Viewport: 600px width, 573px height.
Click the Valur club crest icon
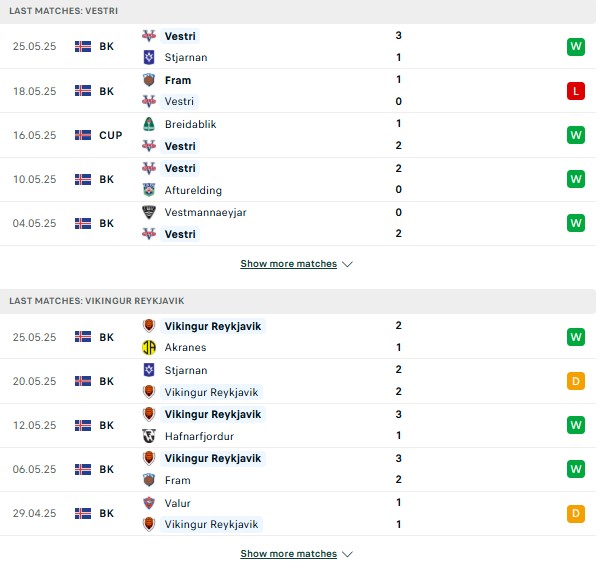point(149,503)
